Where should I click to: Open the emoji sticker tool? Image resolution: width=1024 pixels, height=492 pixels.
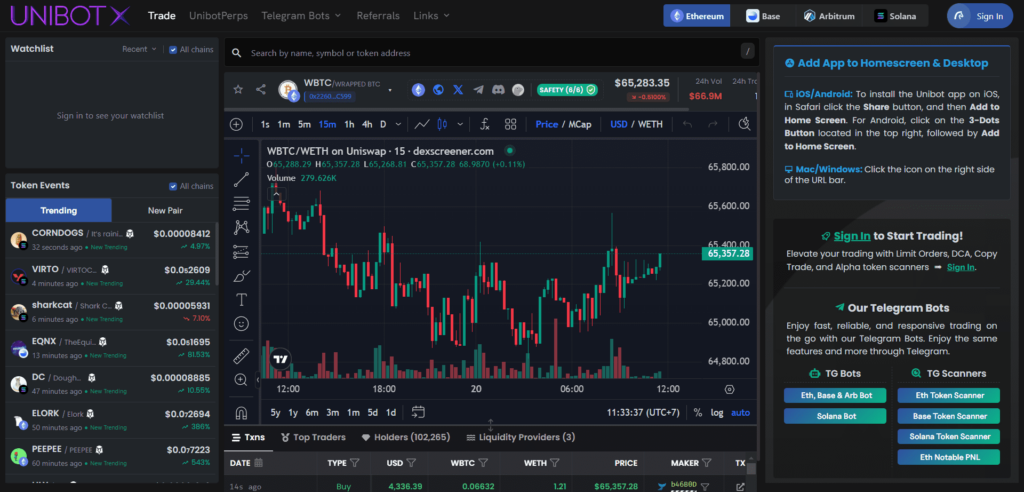pyautogui.click(x=242, y=323)
